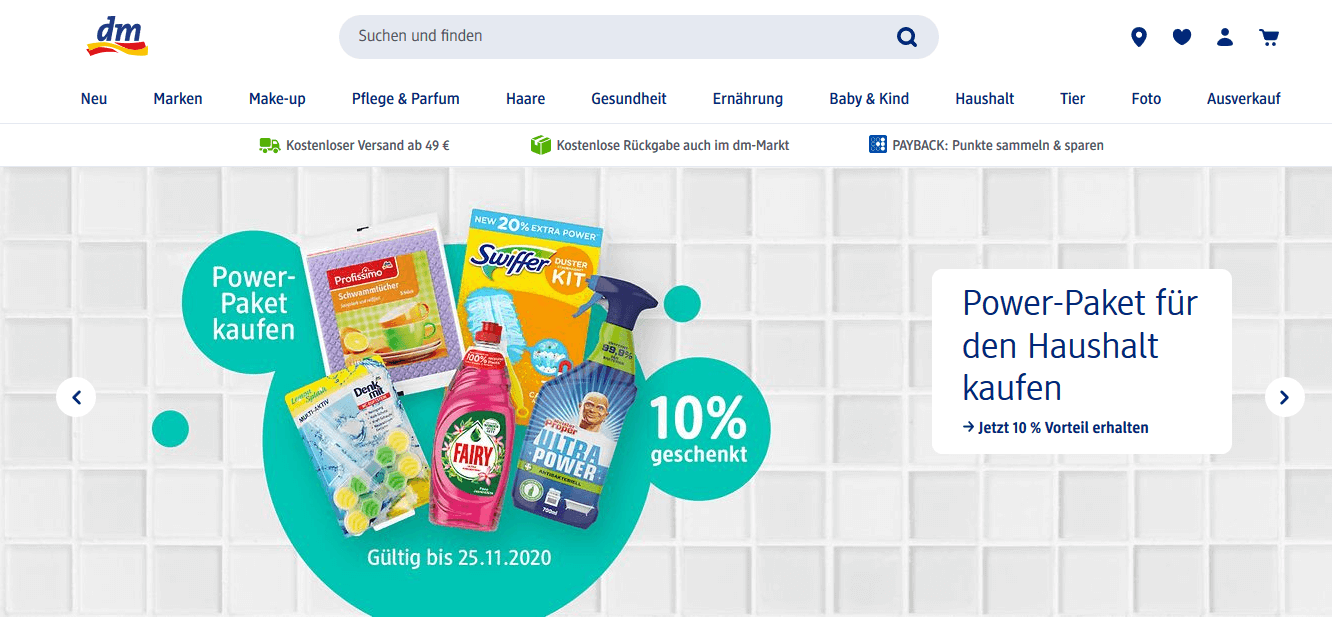Open the user account icon
This screenshot has width=1332, height=625.
(1225, 37)
